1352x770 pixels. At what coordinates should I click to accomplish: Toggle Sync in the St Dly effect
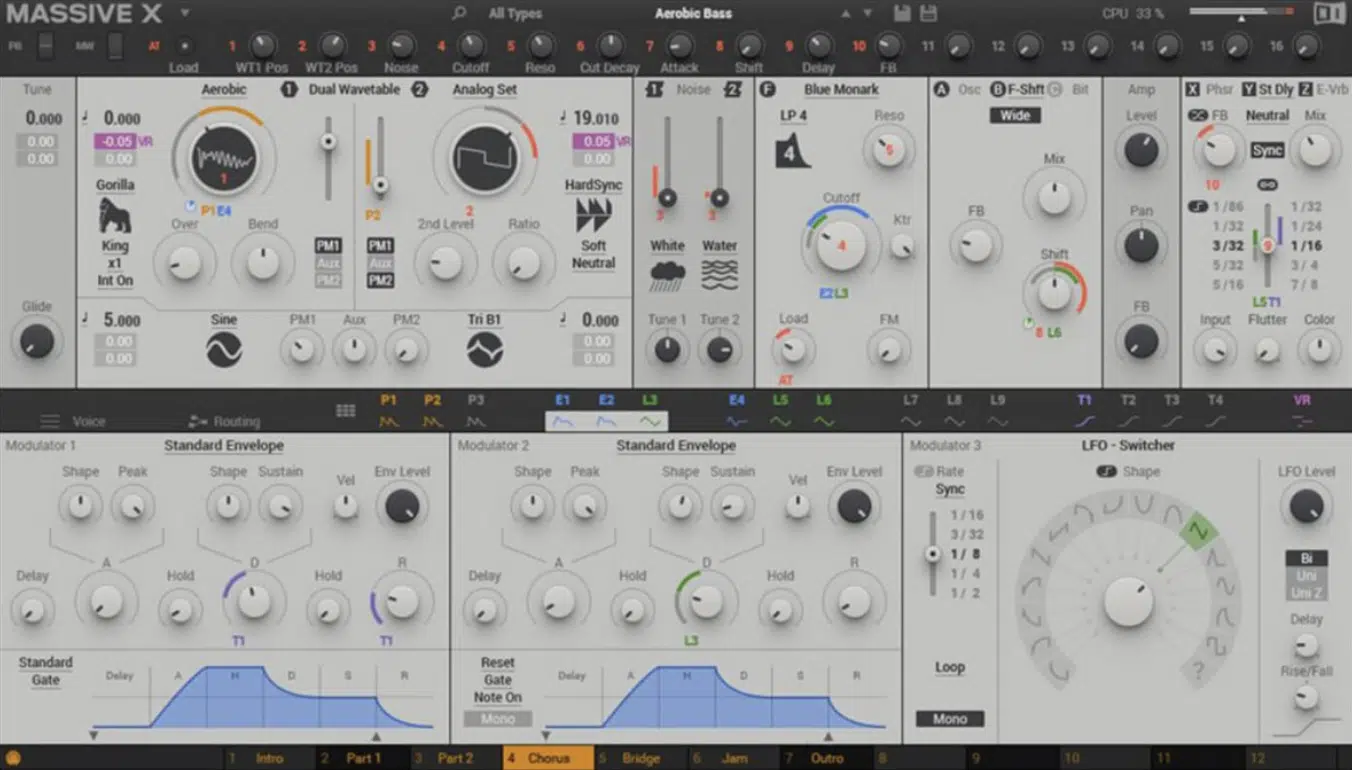click(x=1268, y=149)
